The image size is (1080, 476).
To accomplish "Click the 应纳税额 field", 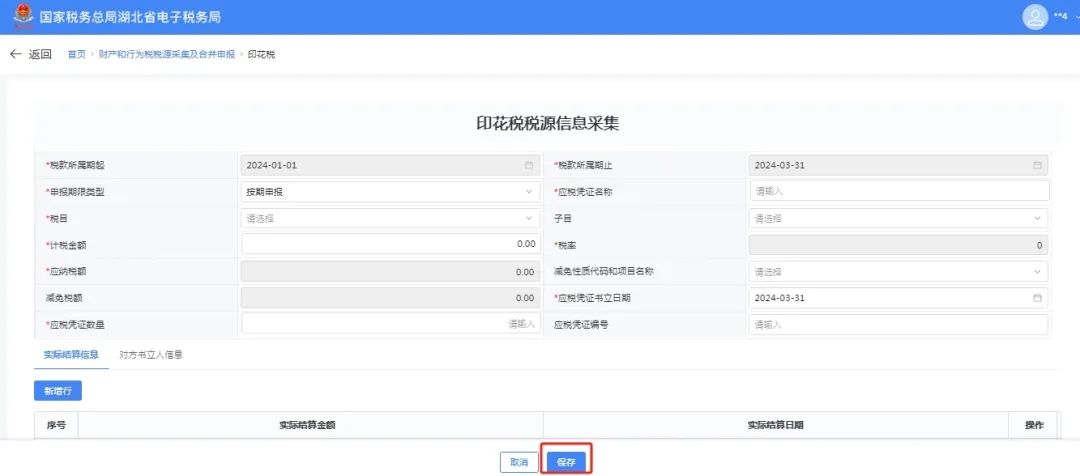I will pos(391,271).
